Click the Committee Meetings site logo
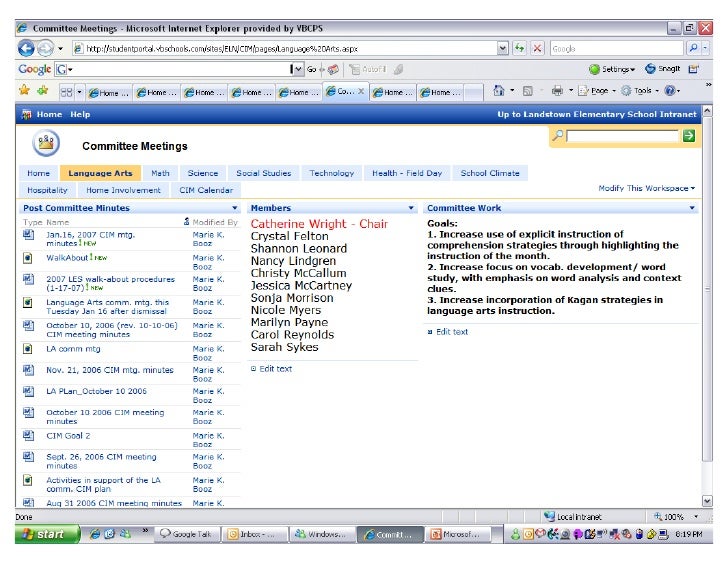 46,145
